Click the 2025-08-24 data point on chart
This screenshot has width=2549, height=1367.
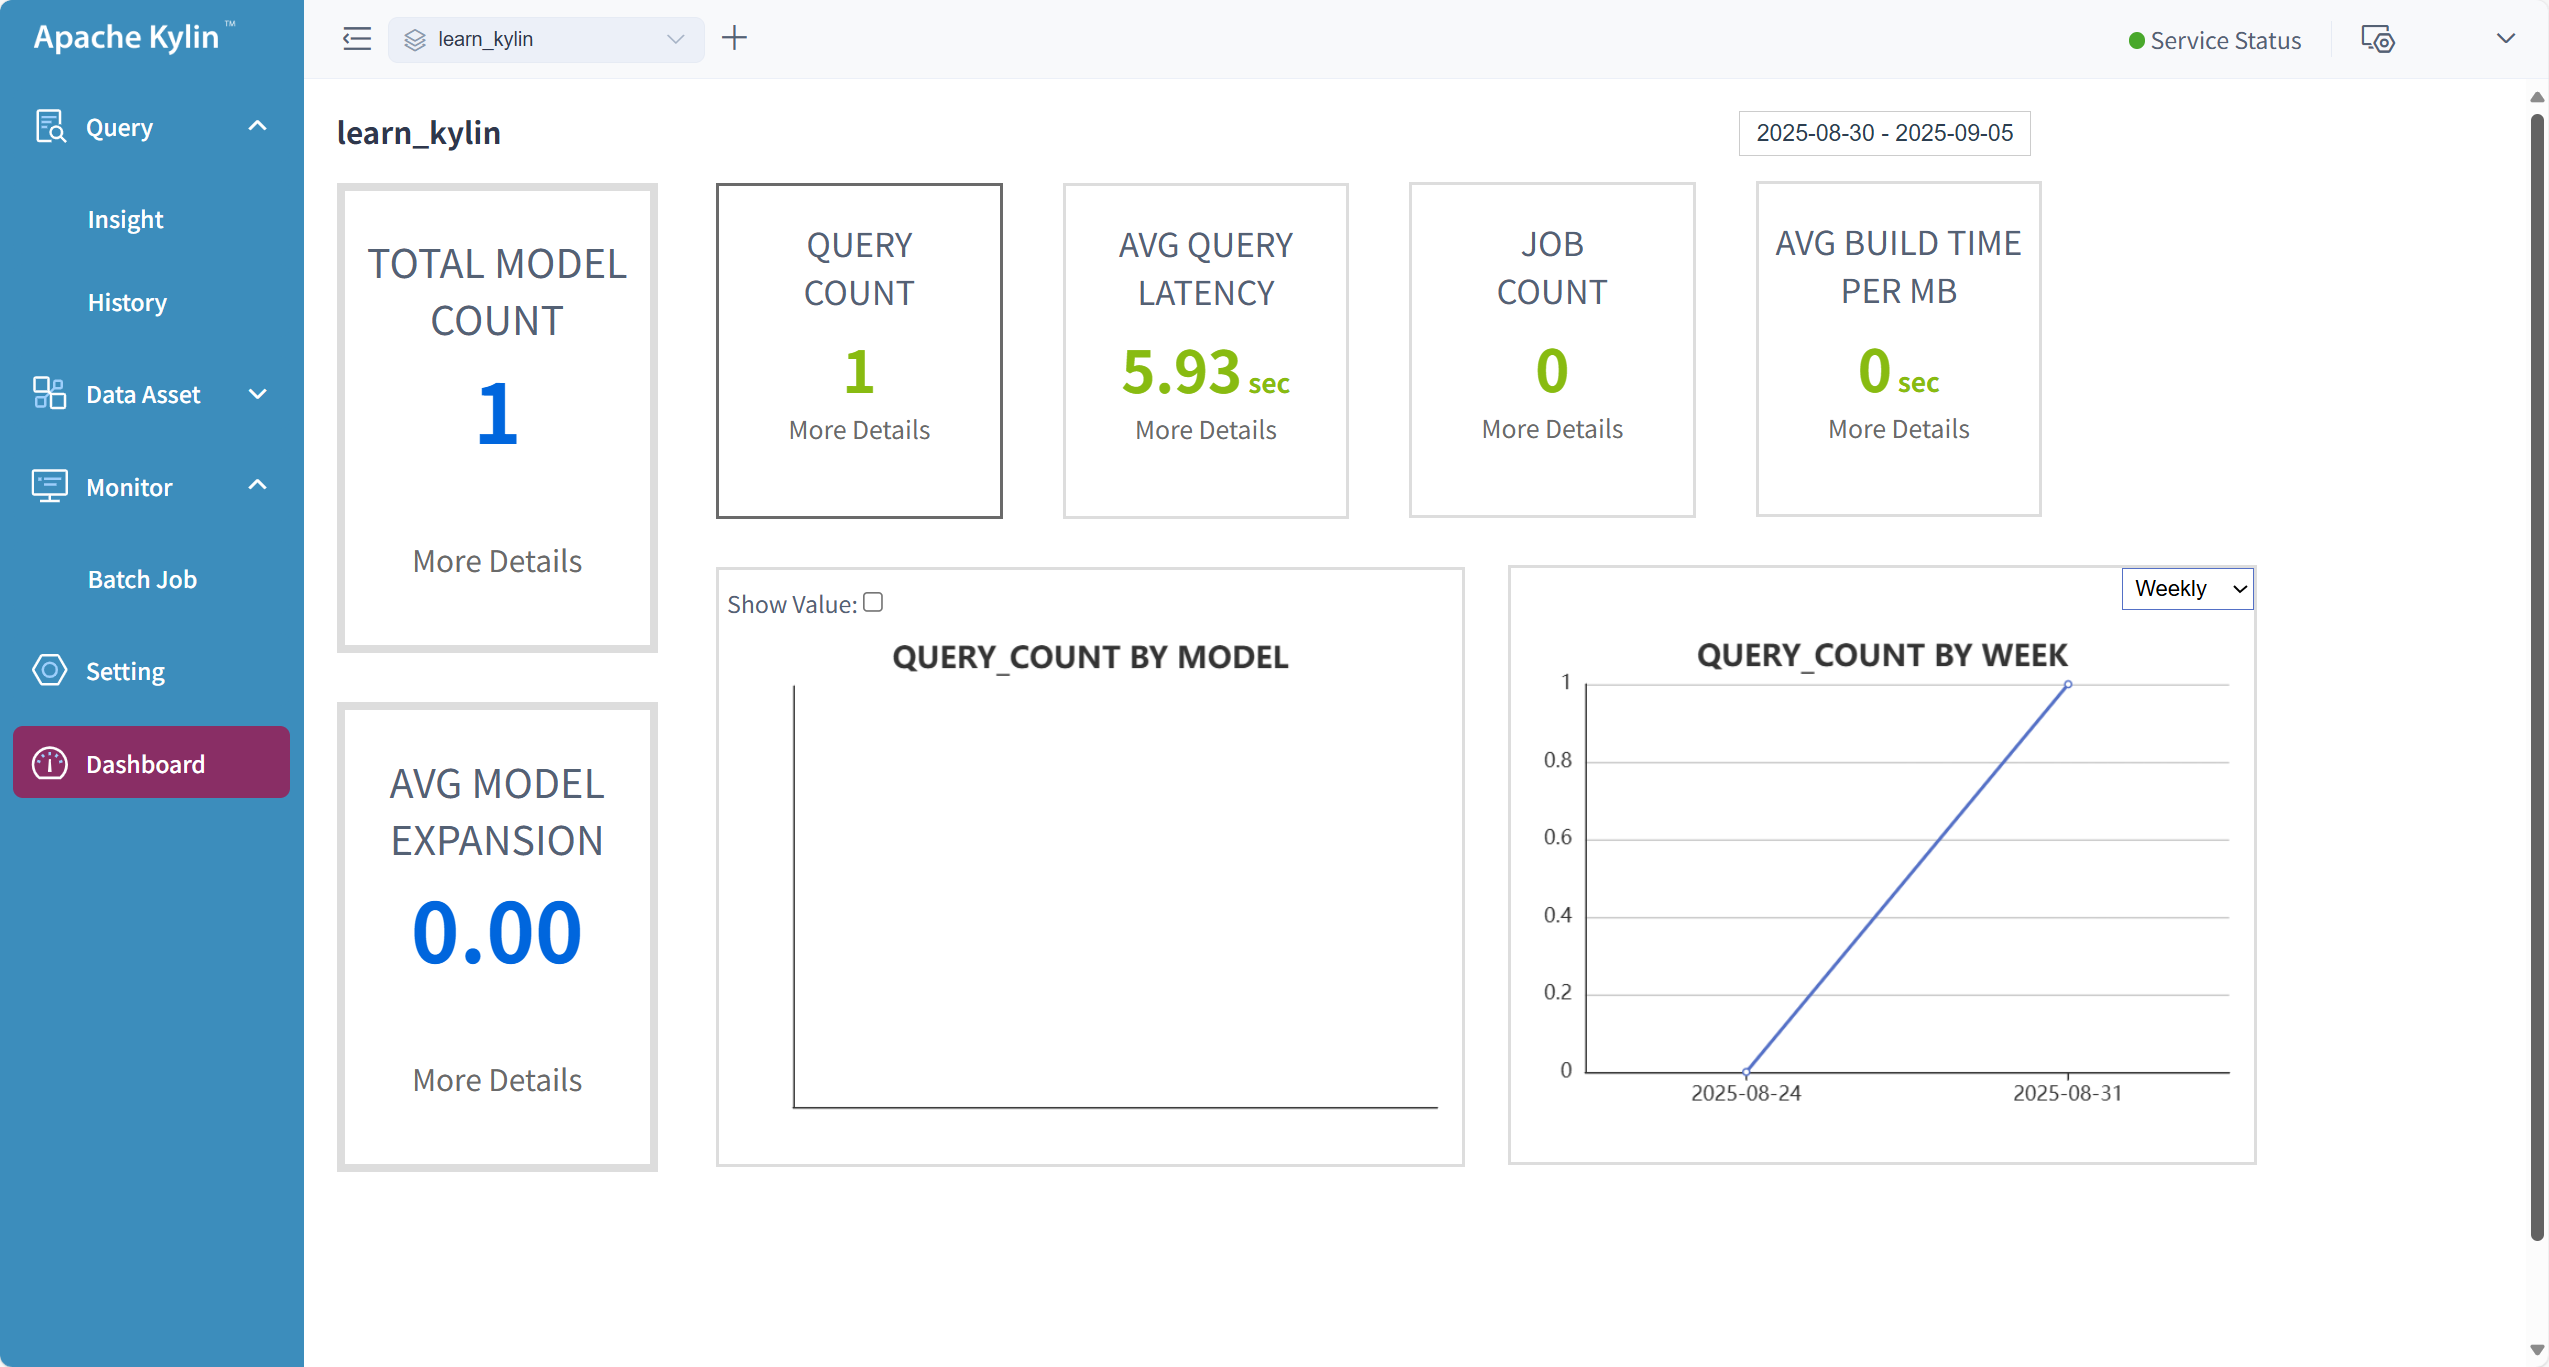[1746, 1072]
